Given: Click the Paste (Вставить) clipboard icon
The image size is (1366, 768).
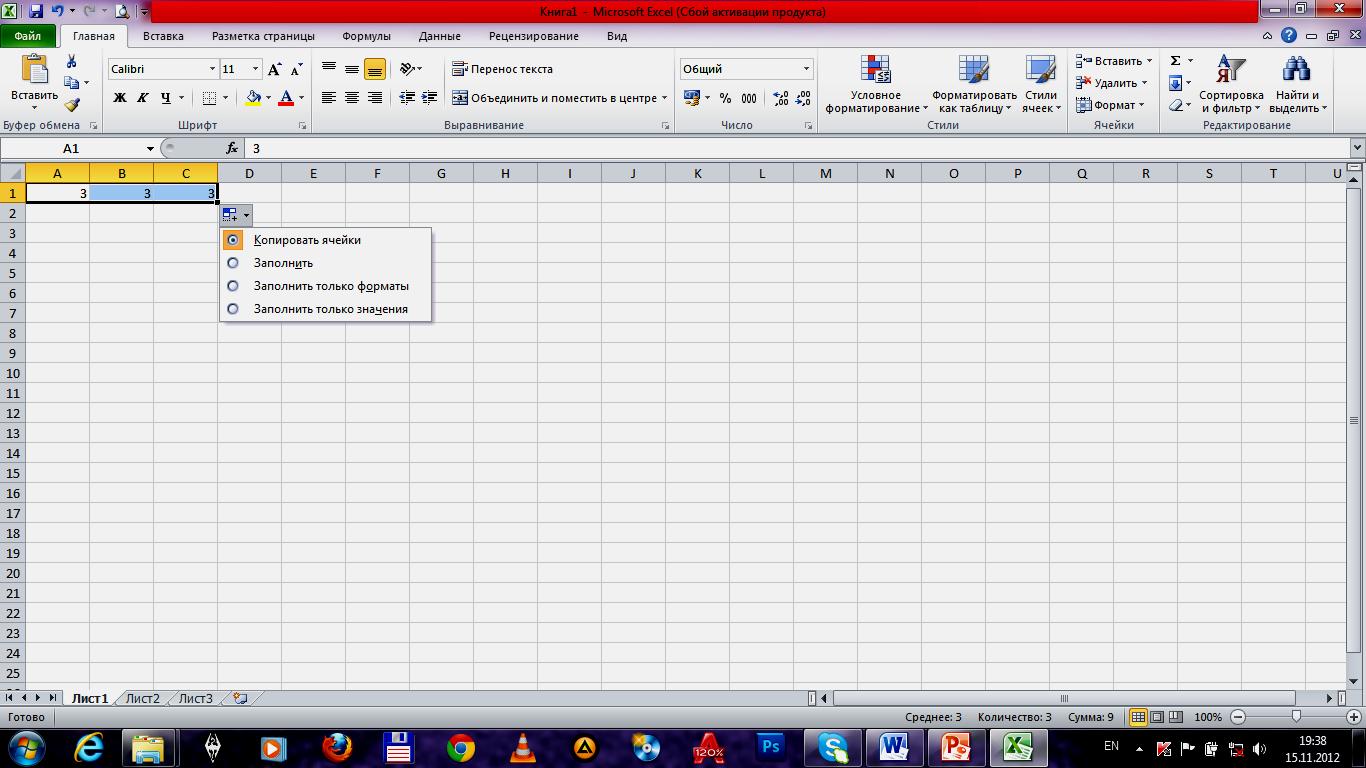Looking at the screenshot, I should (x=34, y=69).
